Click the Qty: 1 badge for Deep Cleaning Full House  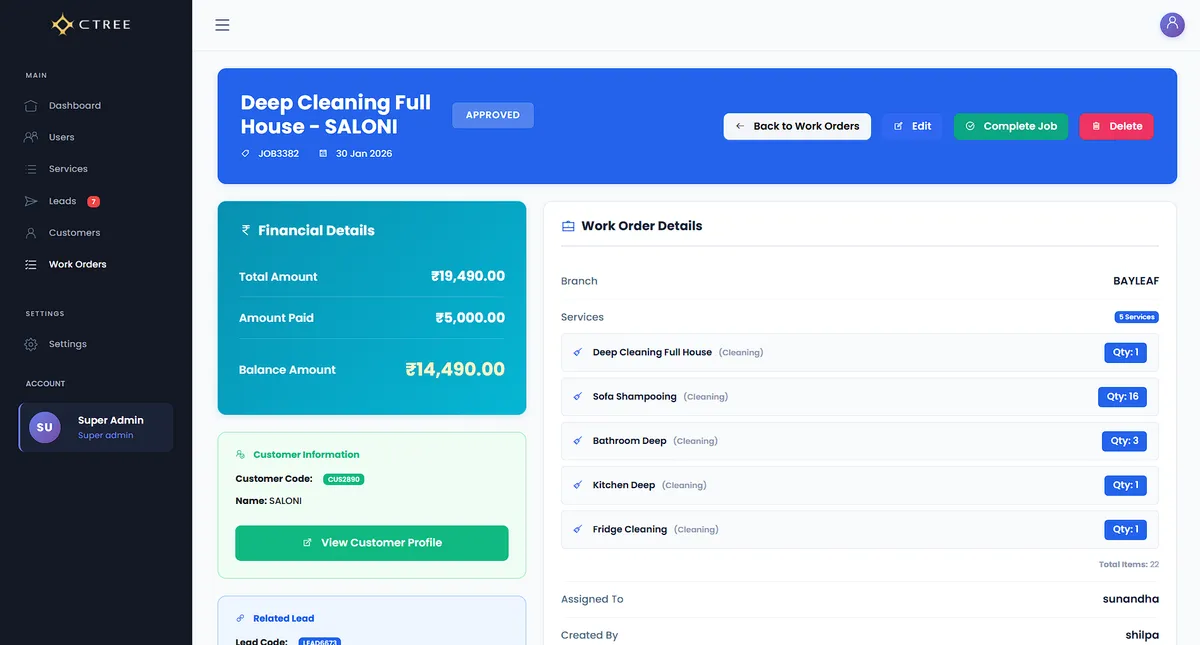click(1125, 353)
